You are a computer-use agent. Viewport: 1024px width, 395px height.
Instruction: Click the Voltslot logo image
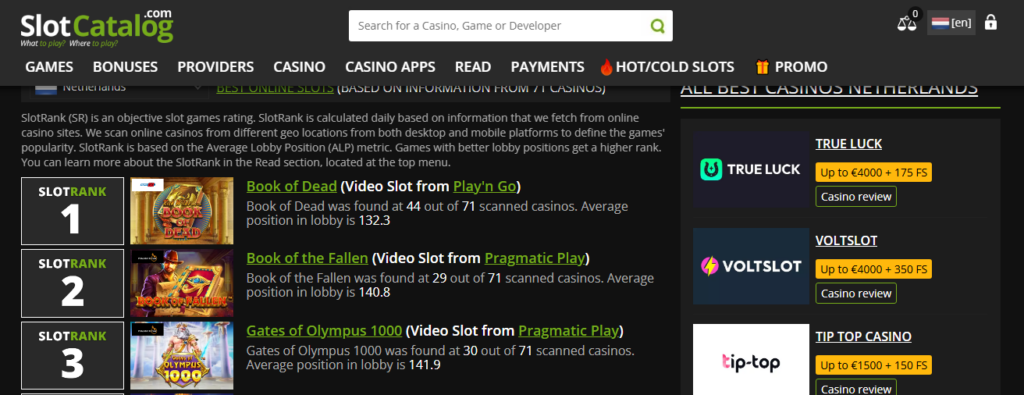pyautogui.click(x=751, y=266)
